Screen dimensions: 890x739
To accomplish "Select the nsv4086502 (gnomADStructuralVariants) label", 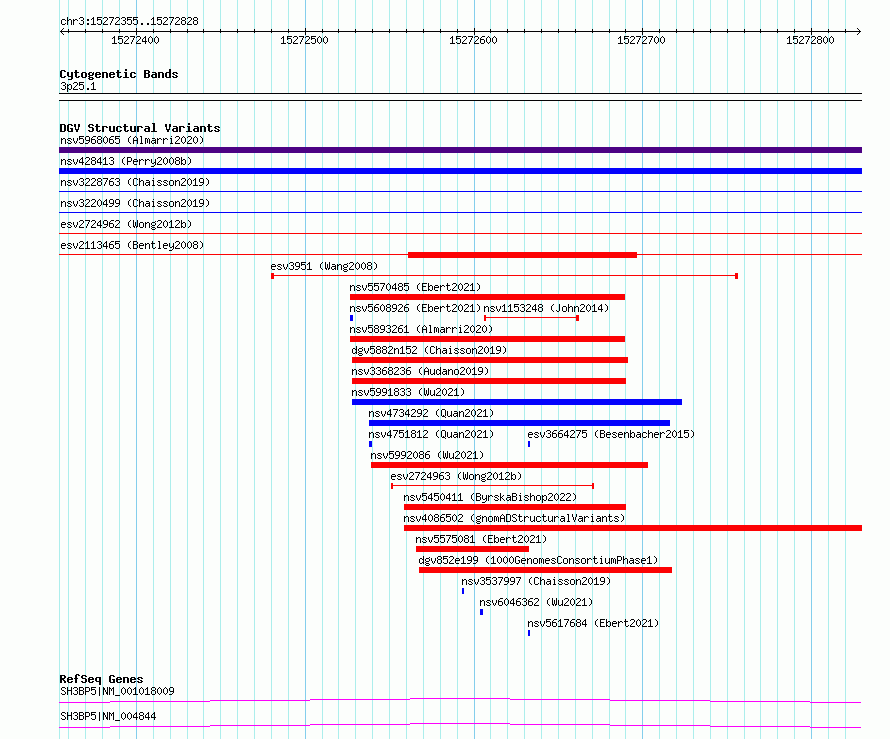I will [514, 518].
